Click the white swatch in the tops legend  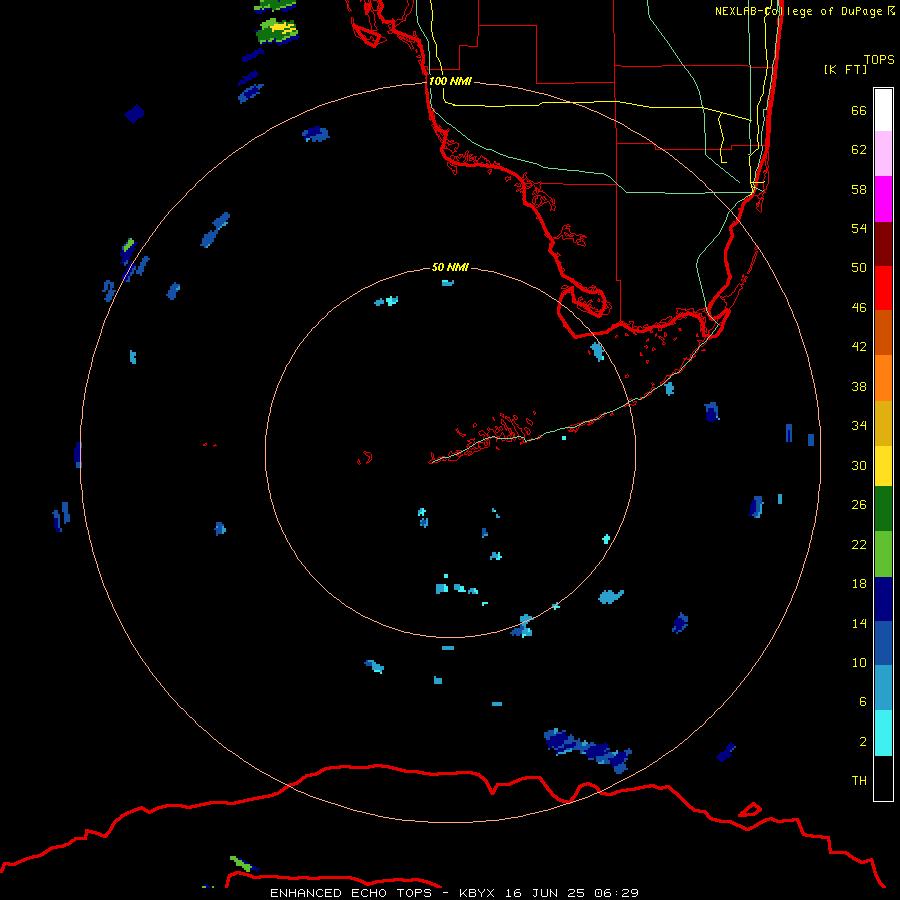point(883,110)
